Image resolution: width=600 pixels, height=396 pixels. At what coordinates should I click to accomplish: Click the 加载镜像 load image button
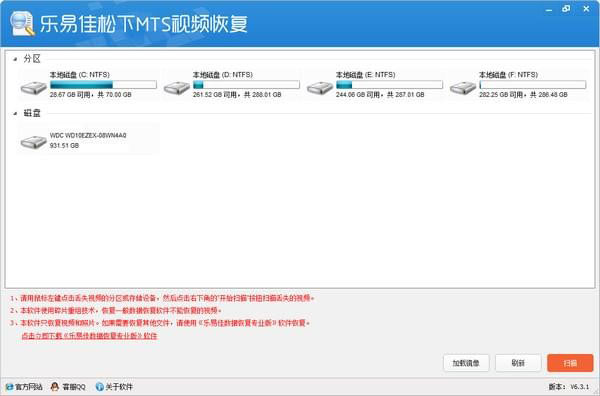466,363
